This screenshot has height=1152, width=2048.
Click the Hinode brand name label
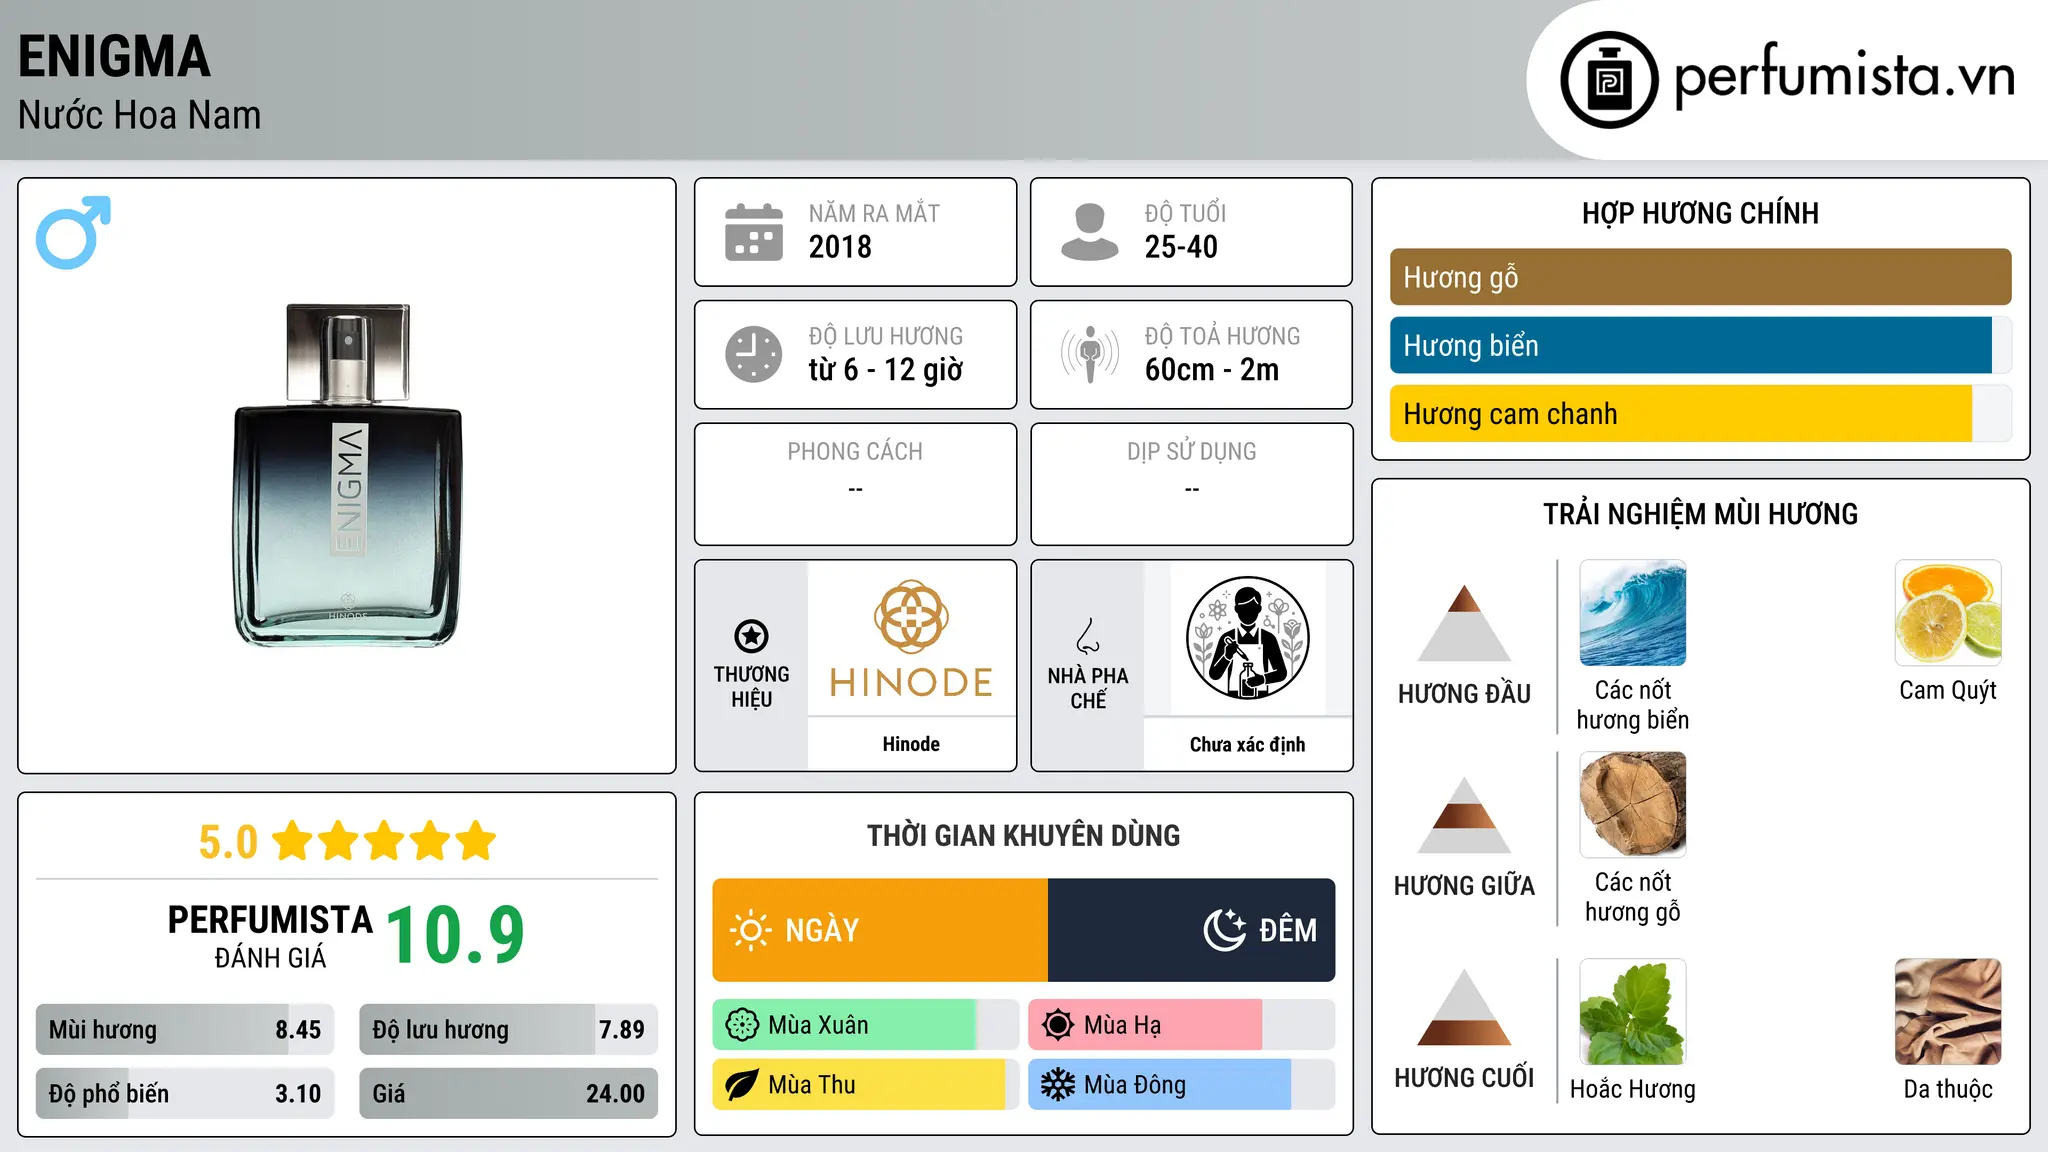(911, 744)
